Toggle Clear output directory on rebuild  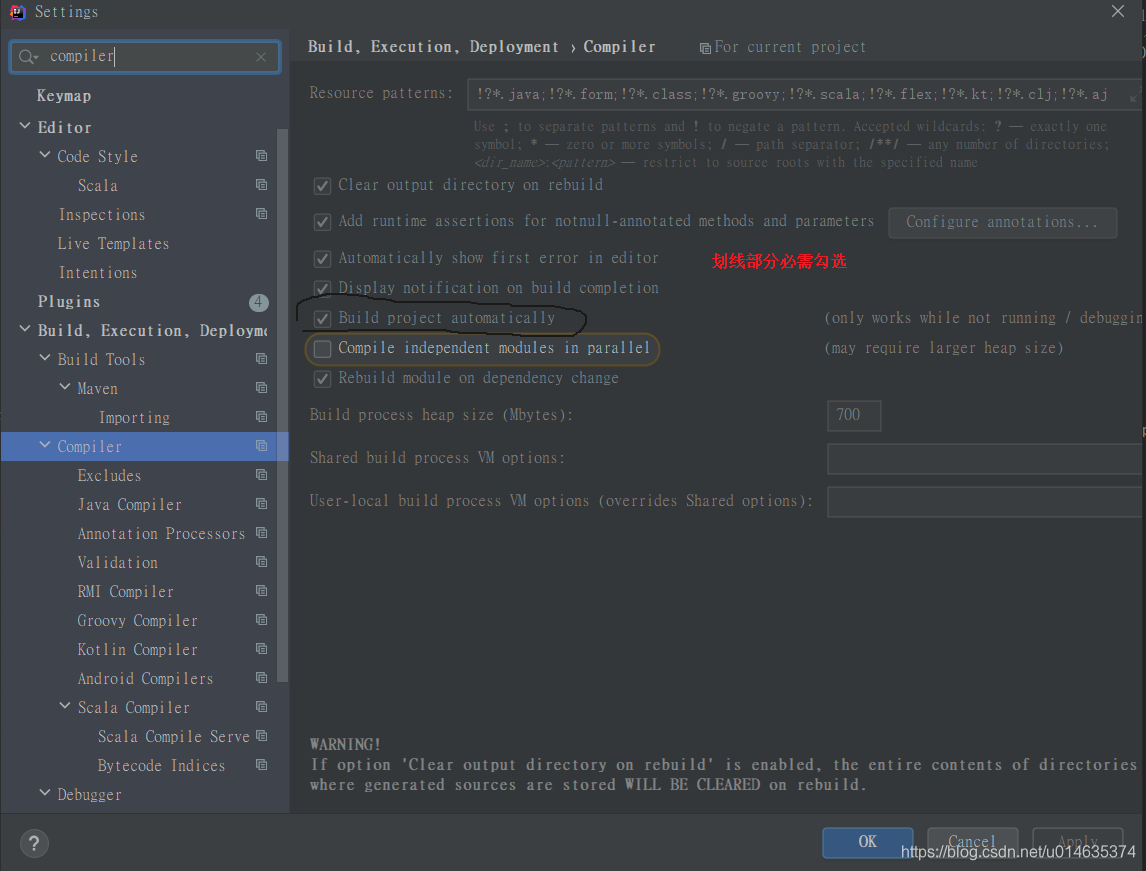point(322,186)
